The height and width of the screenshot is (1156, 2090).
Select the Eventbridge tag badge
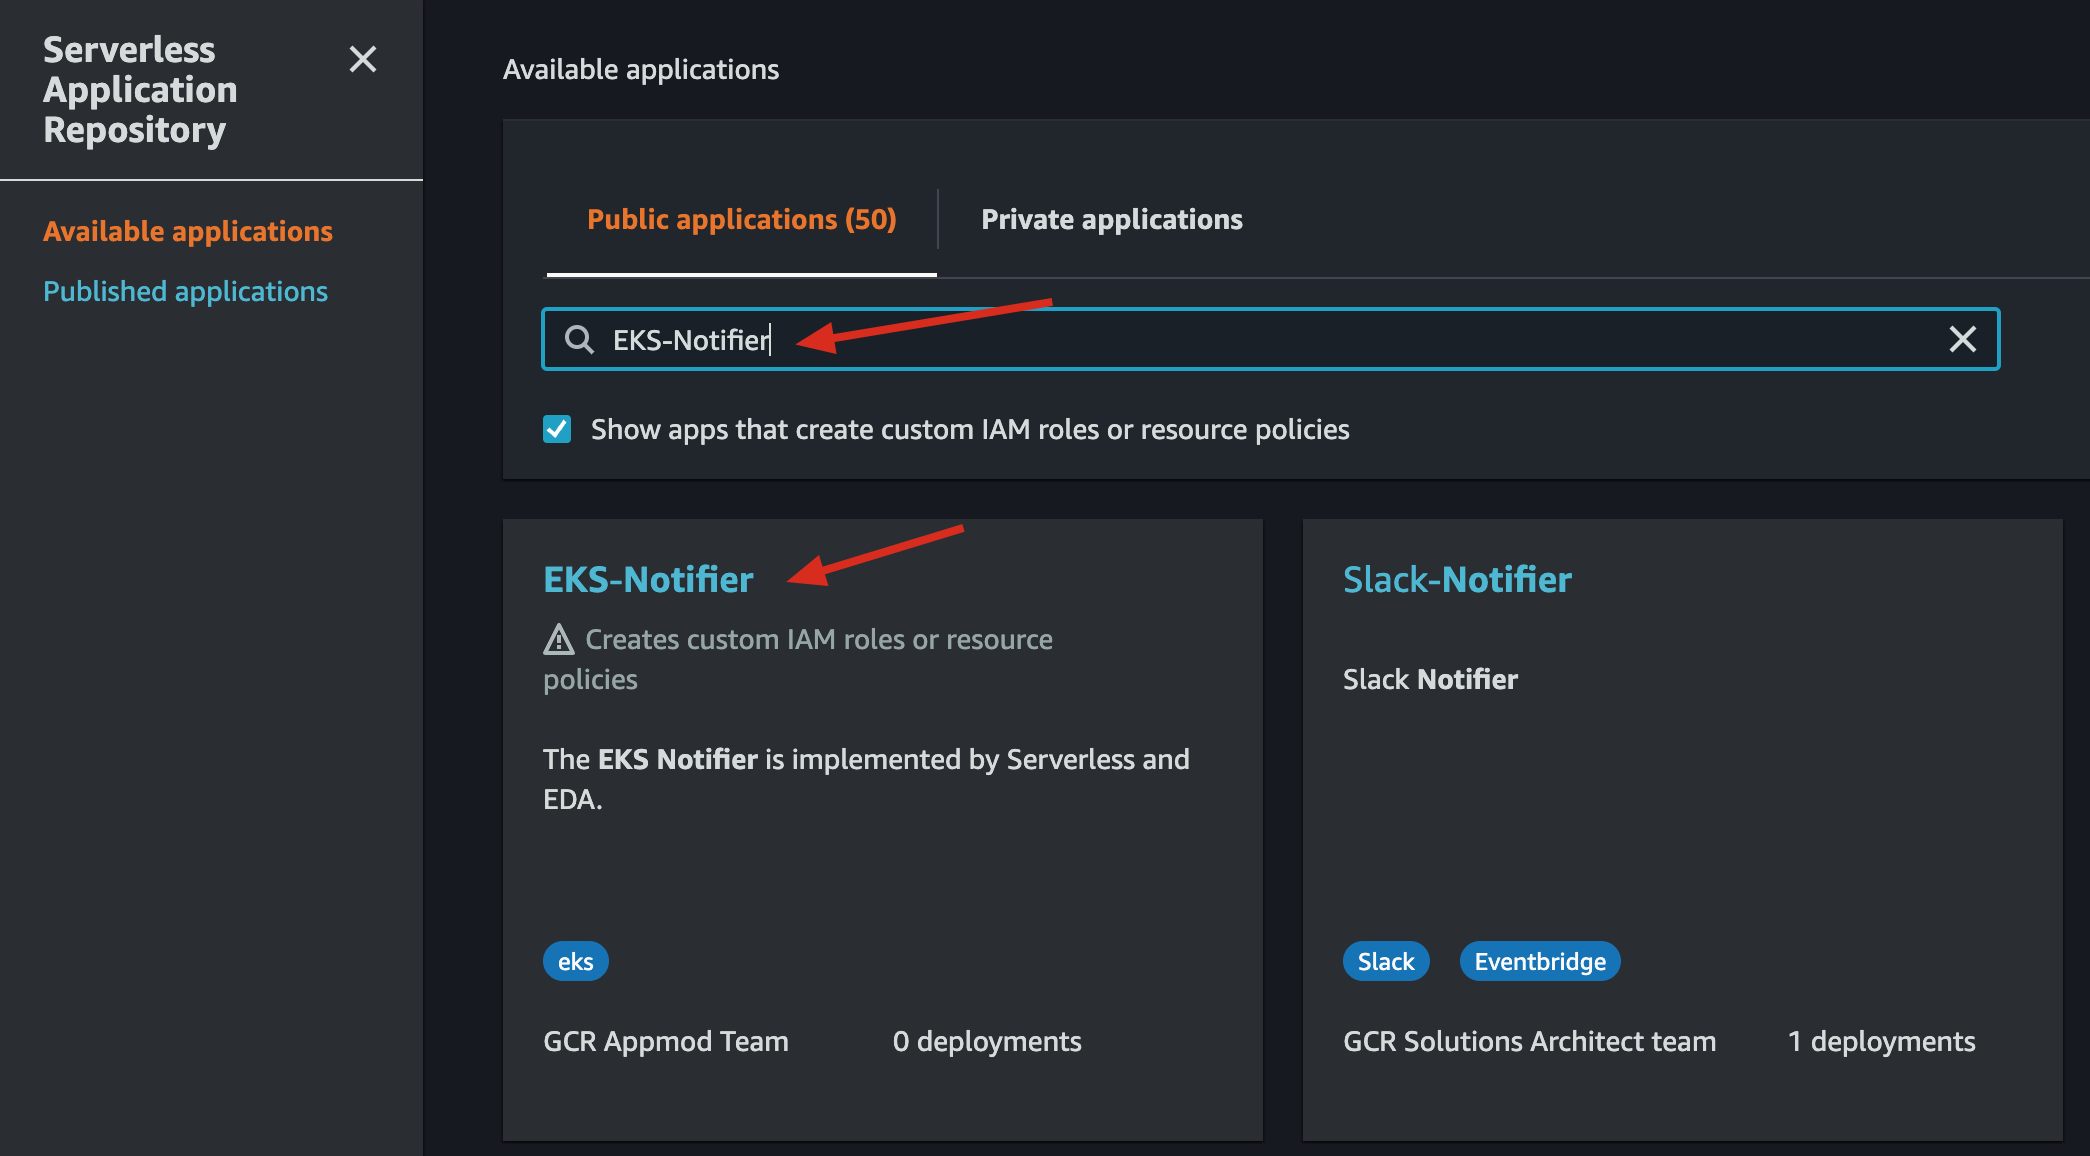point(1540,961)
